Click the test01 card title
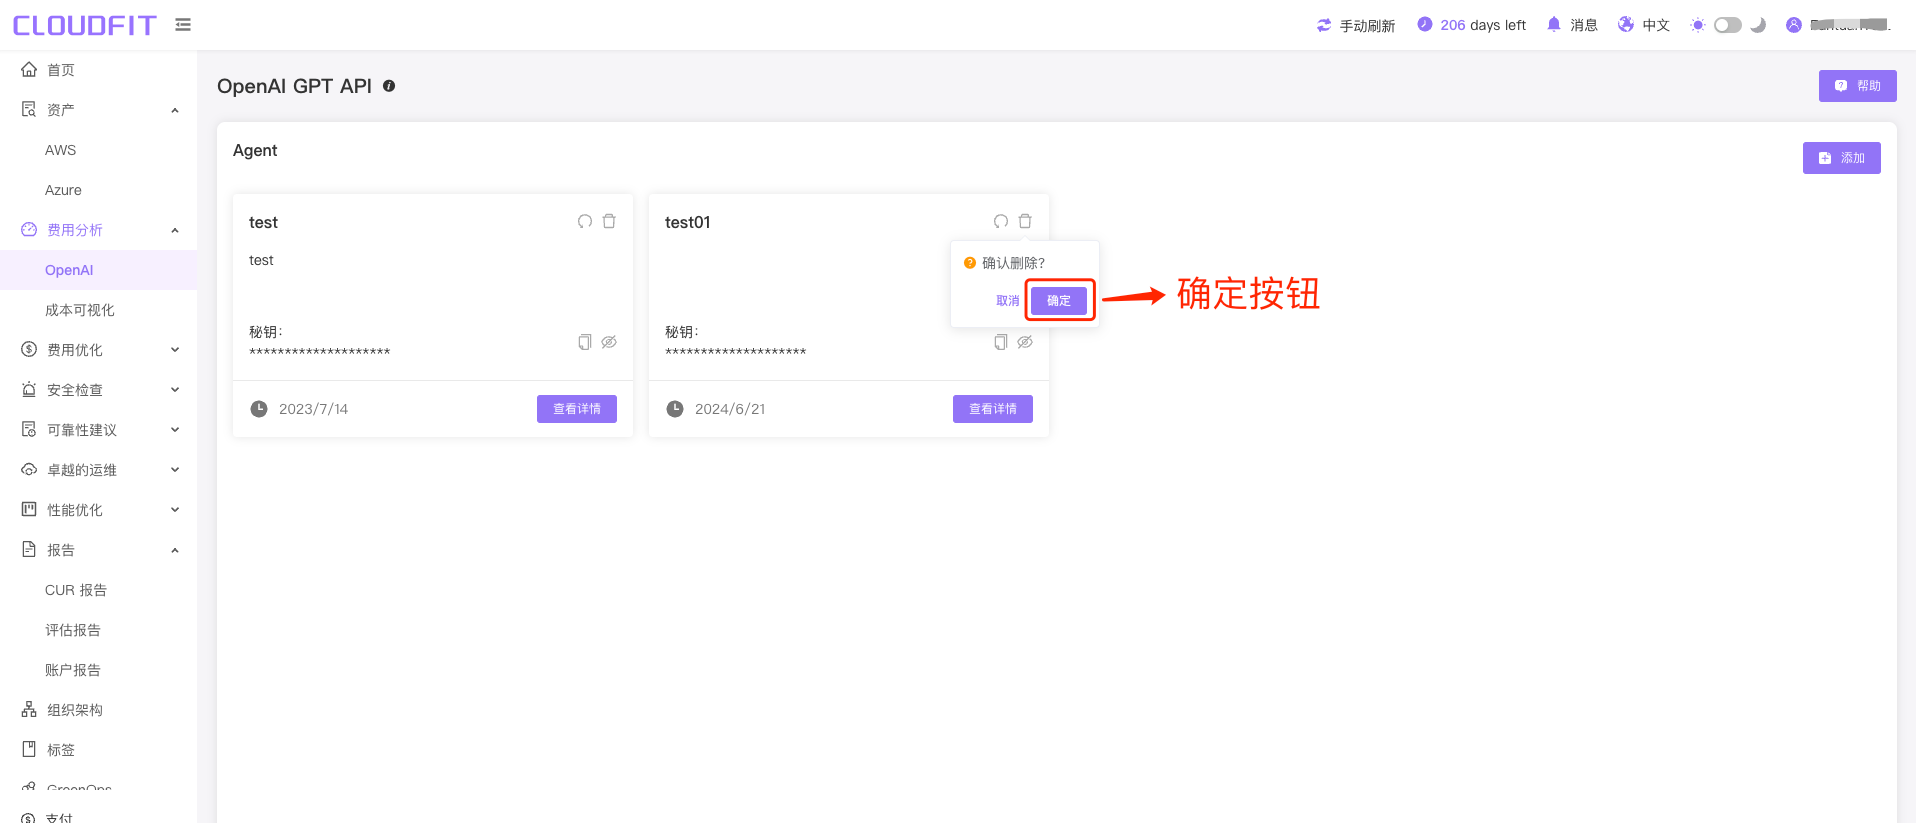The image size is (1916, 823). point(688,222)
